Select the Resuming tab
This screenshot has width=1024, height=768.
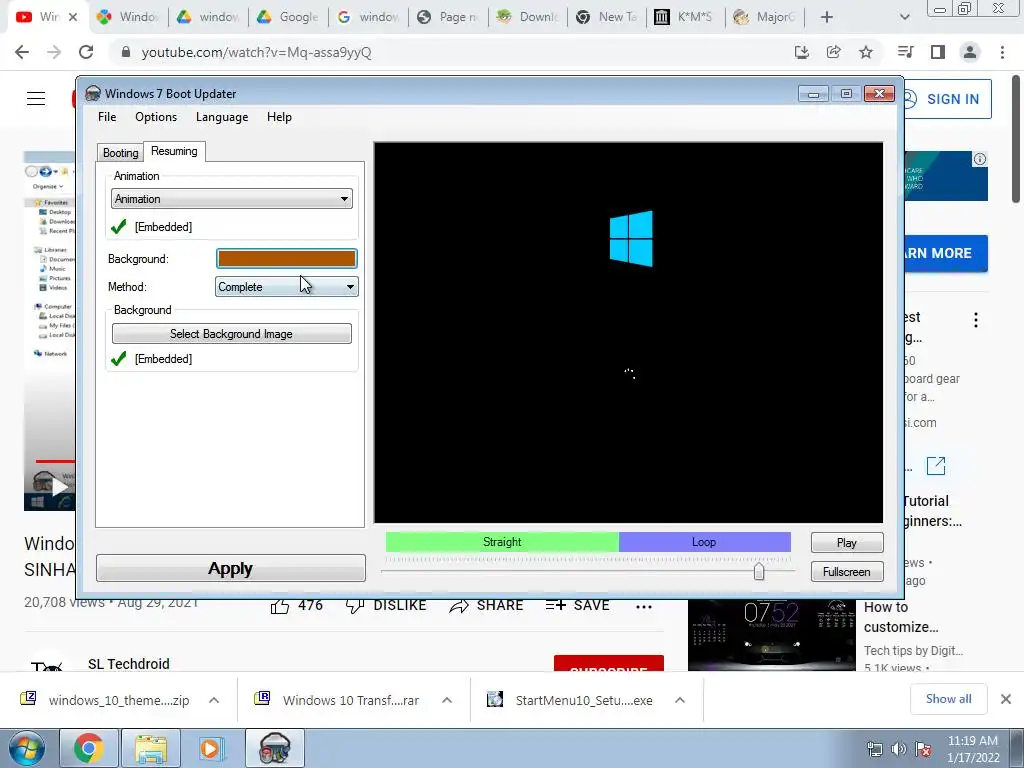(174, 151)
